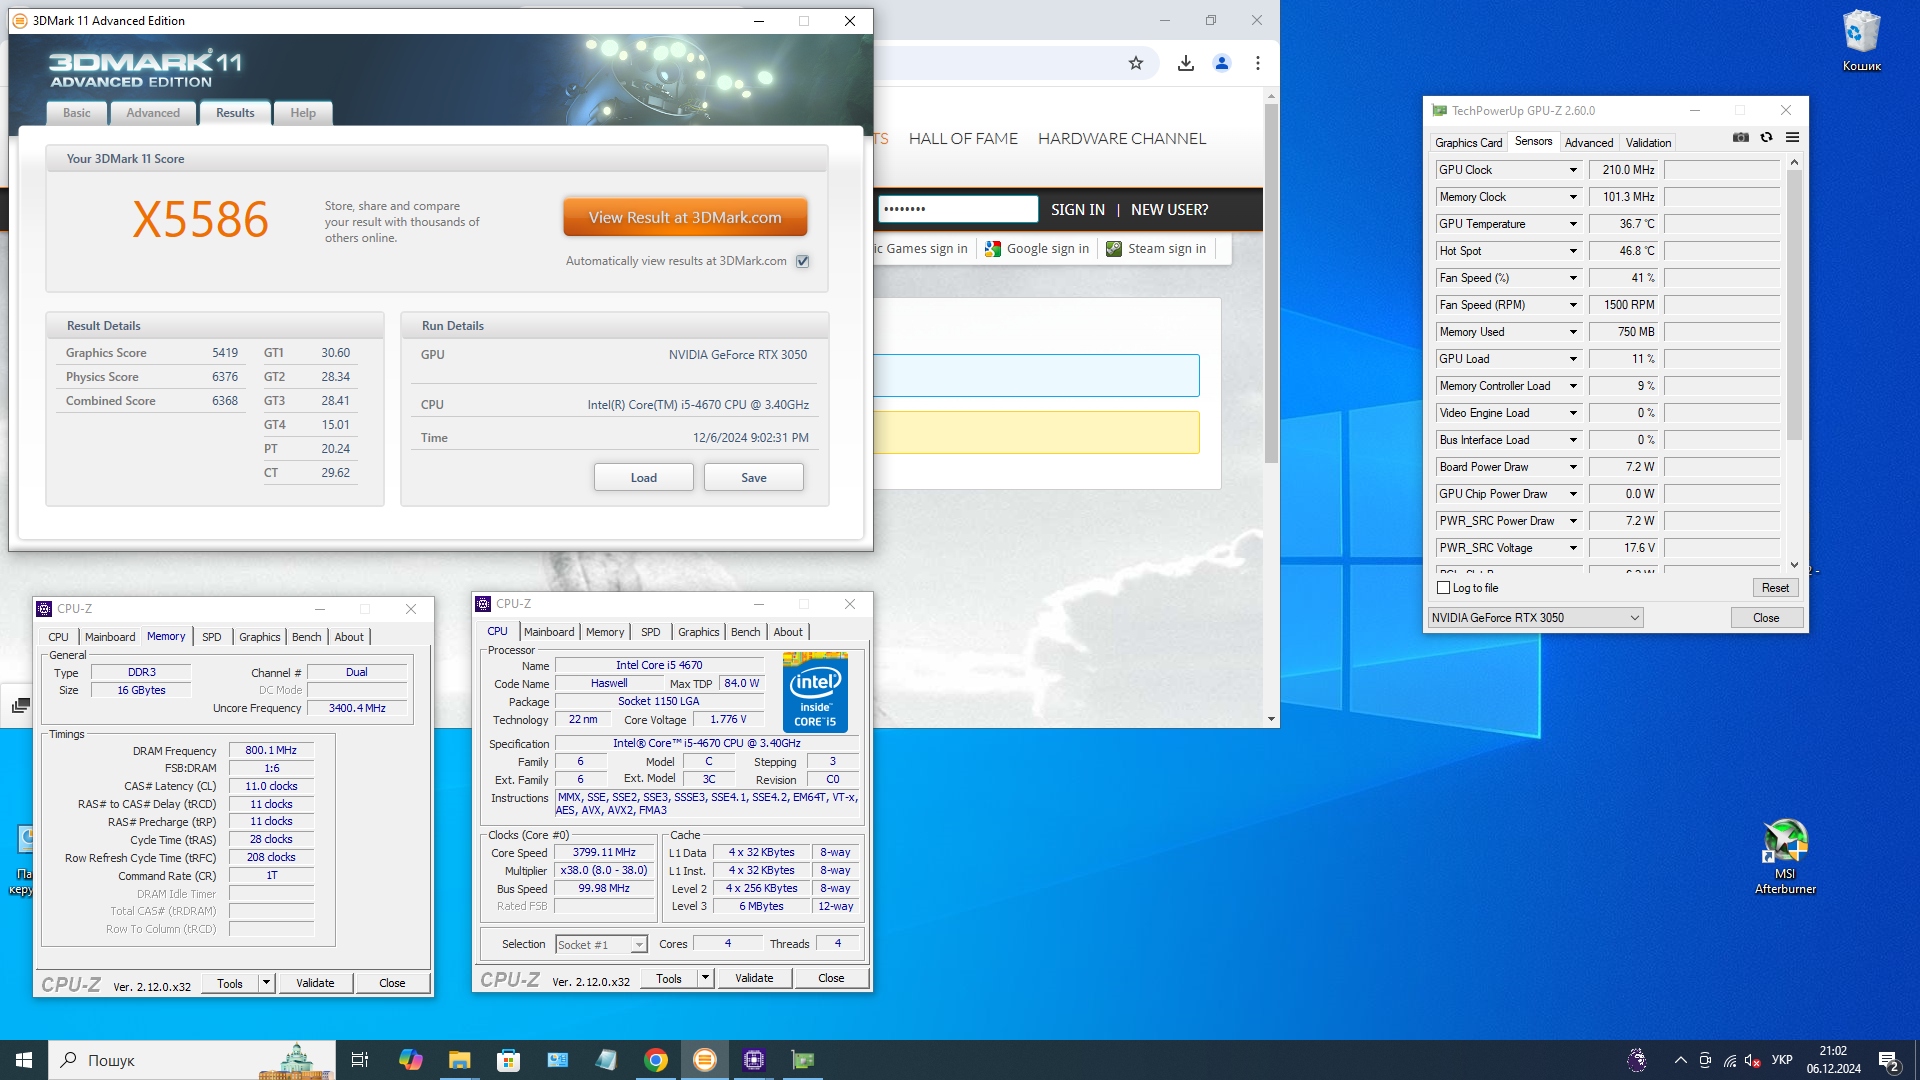This screenshot has height=1080, width=1920.
Task: Bookmark the page with the star icon
Action: (x=1136, y=63)
